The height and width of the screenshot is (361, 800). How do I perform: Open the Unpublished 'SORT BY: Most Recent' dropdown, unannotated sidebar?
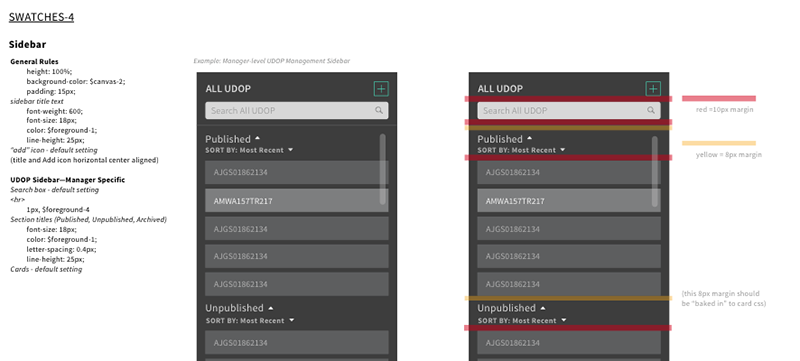(x=250, y=321)
